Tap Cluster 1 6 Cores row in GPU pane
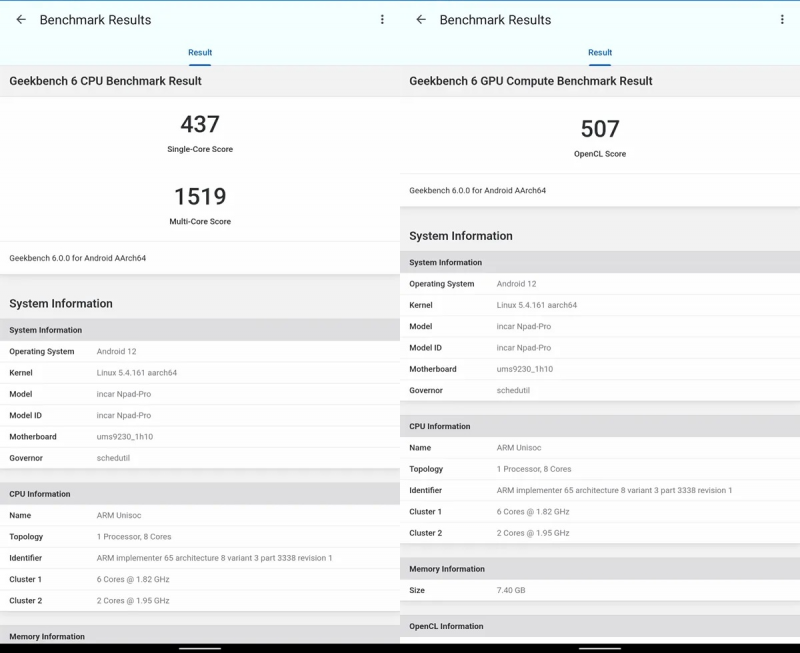Viewport: 800px width, 653px height. pyautogui.click(x=600, y=512)
